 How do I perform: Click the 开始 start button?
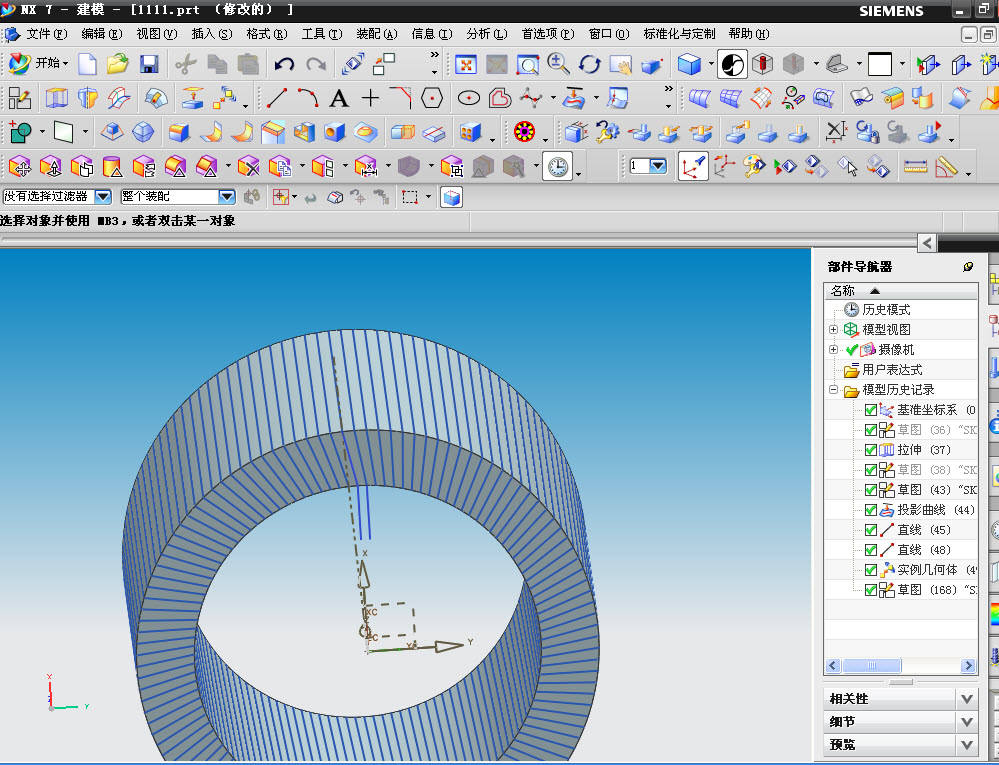38,63
